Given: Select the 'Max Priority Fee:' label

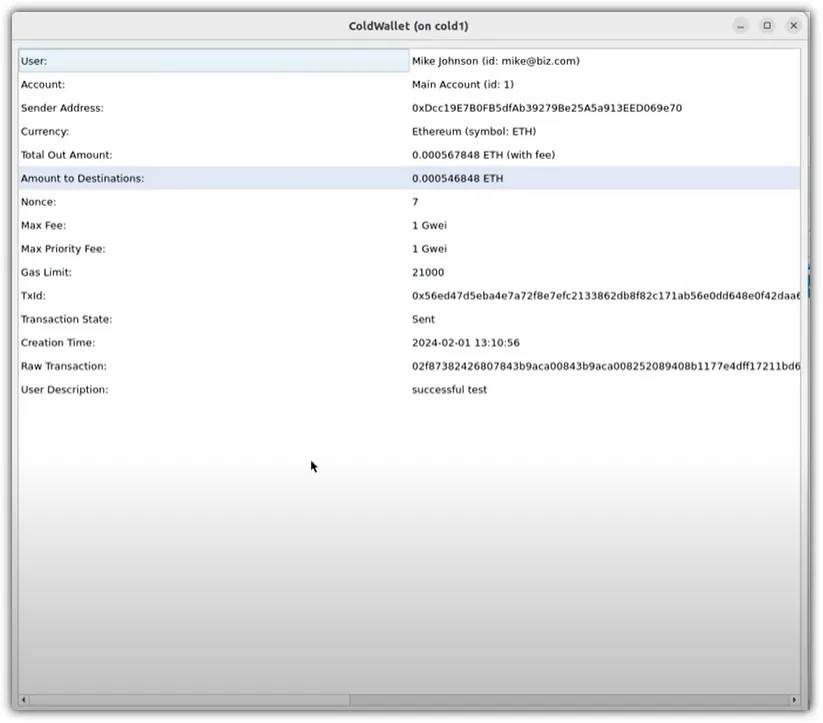Looking at the screenshot, I should (x=63, y=249).
